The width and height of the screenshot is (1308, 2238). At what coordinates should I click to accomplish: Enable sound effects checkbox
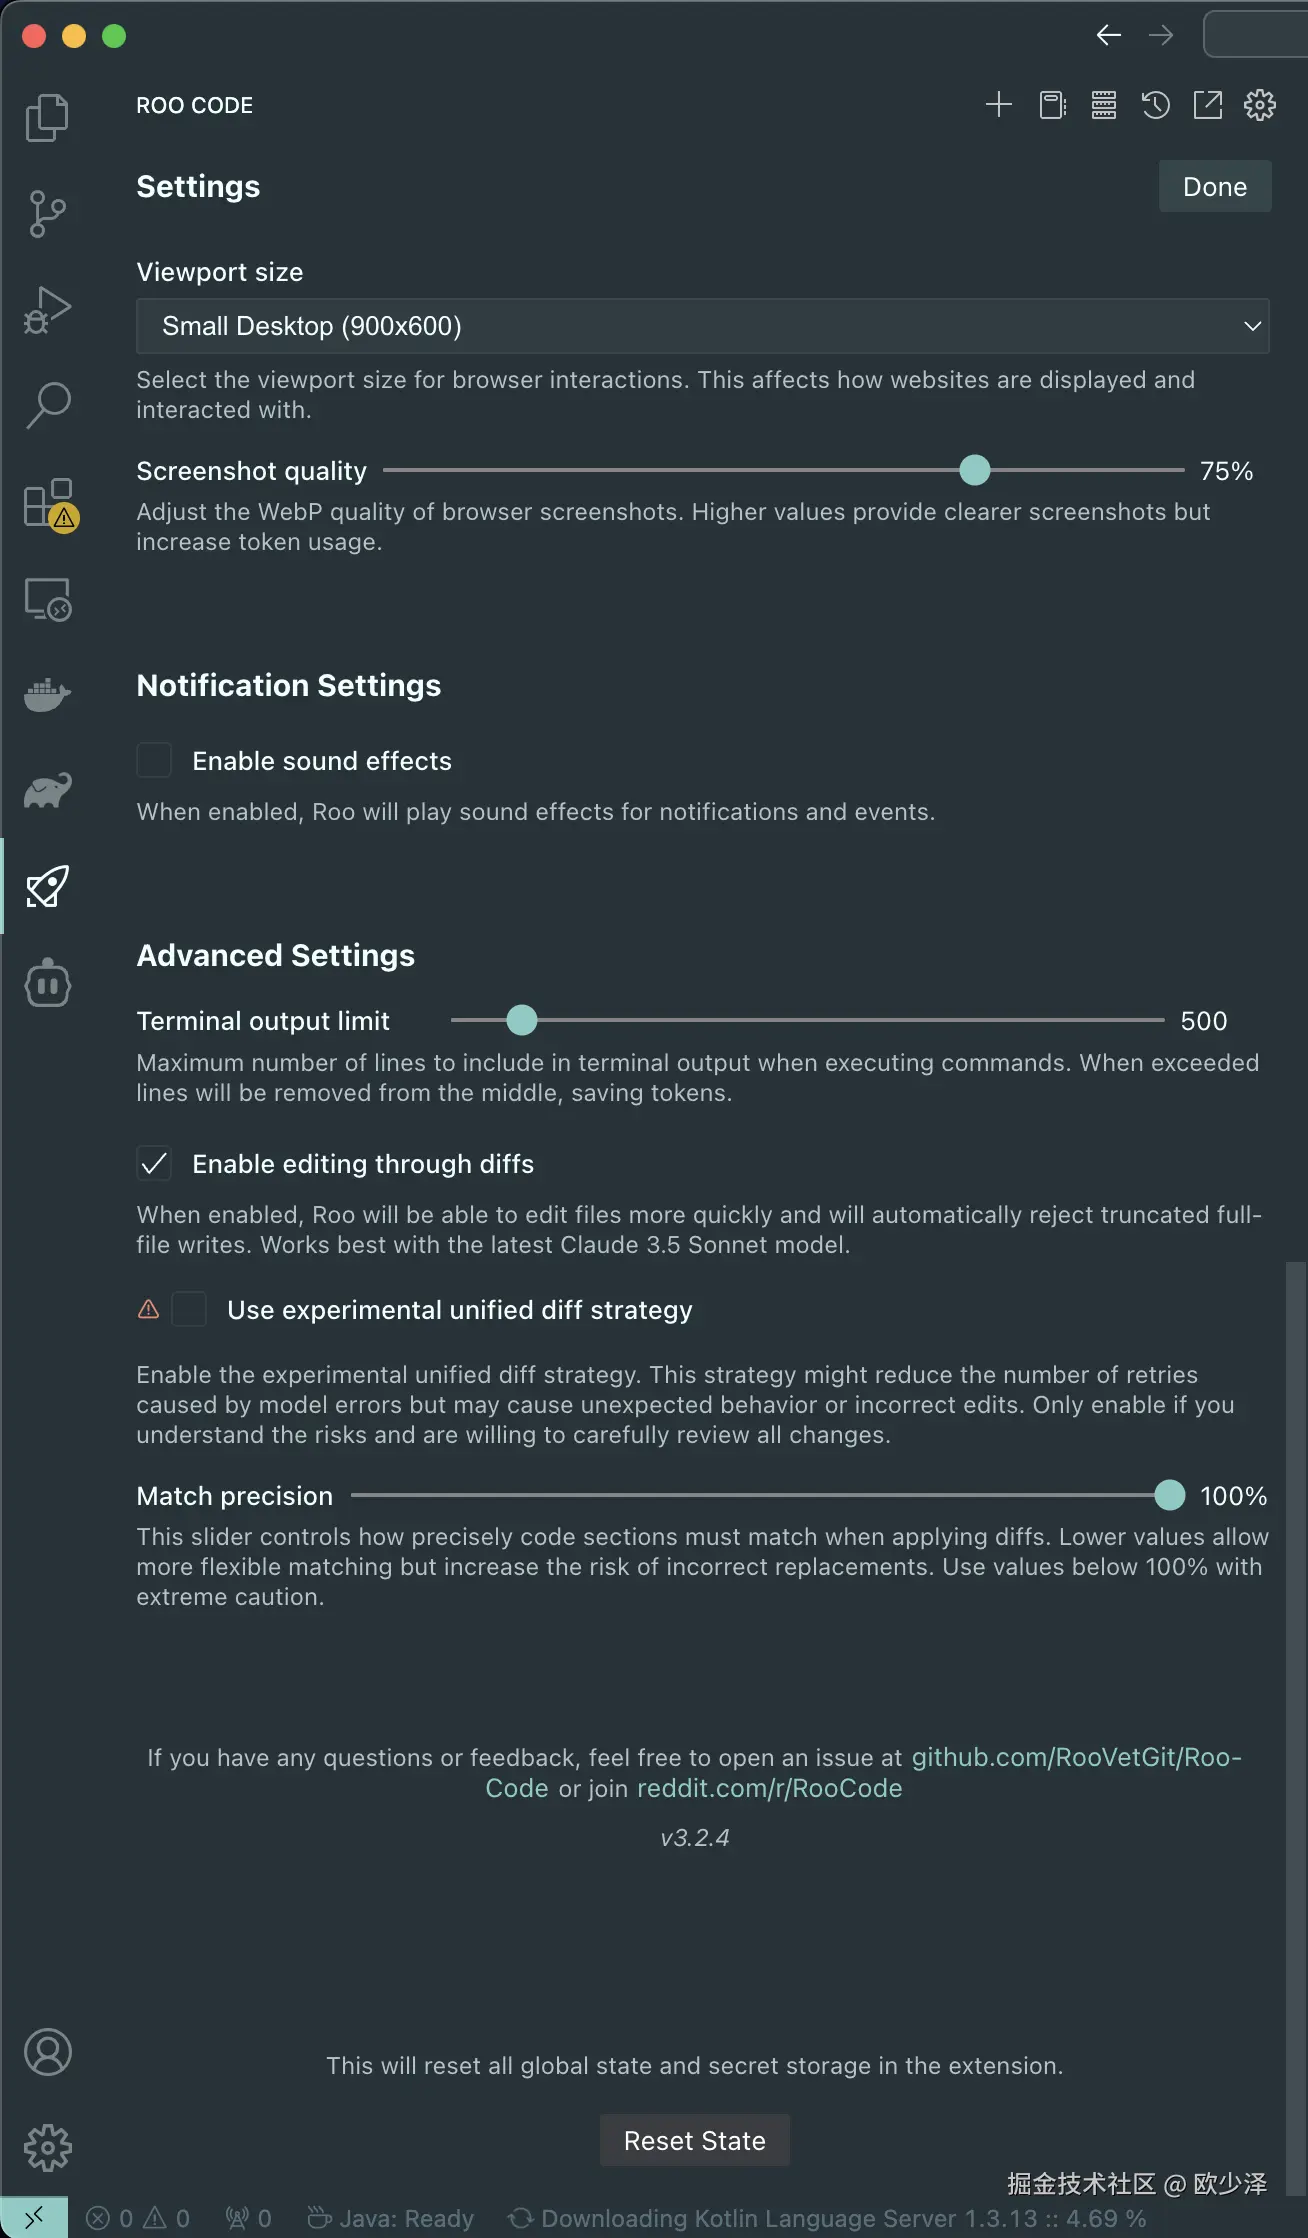tap(154, 761)
